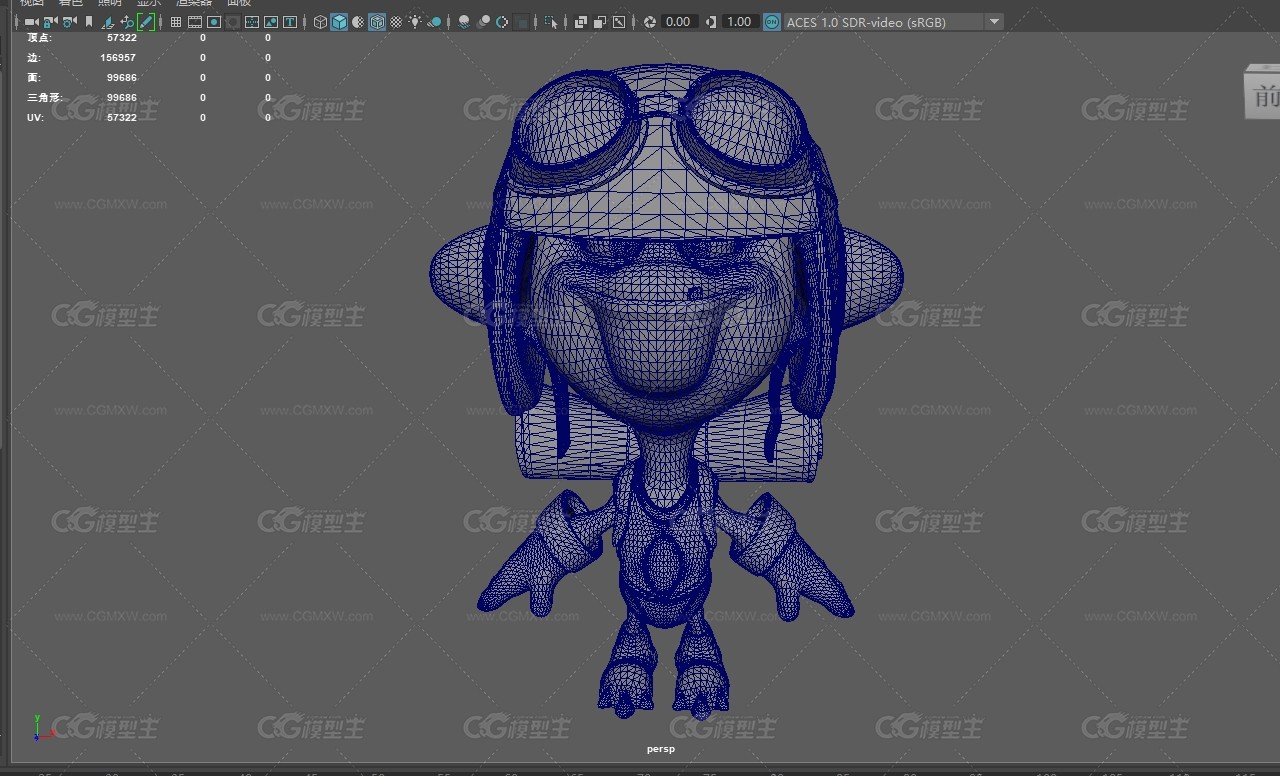
Task: Toggle the Safe Title icon
Action: [x=290, y=22]
